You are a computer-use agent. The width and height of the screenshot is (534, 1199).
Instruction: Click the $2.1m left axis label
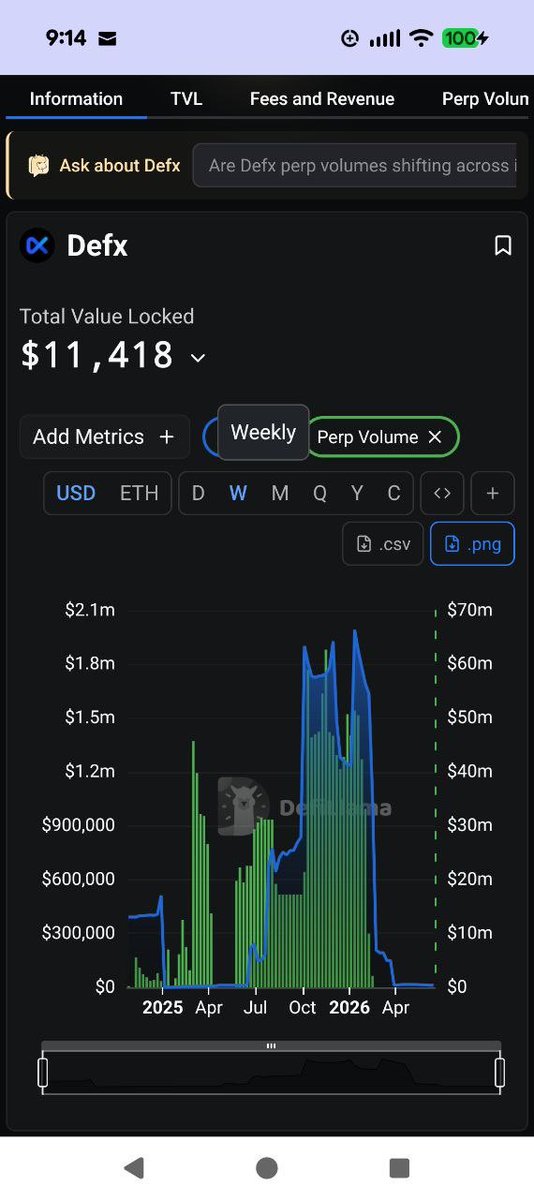point(90,609)
